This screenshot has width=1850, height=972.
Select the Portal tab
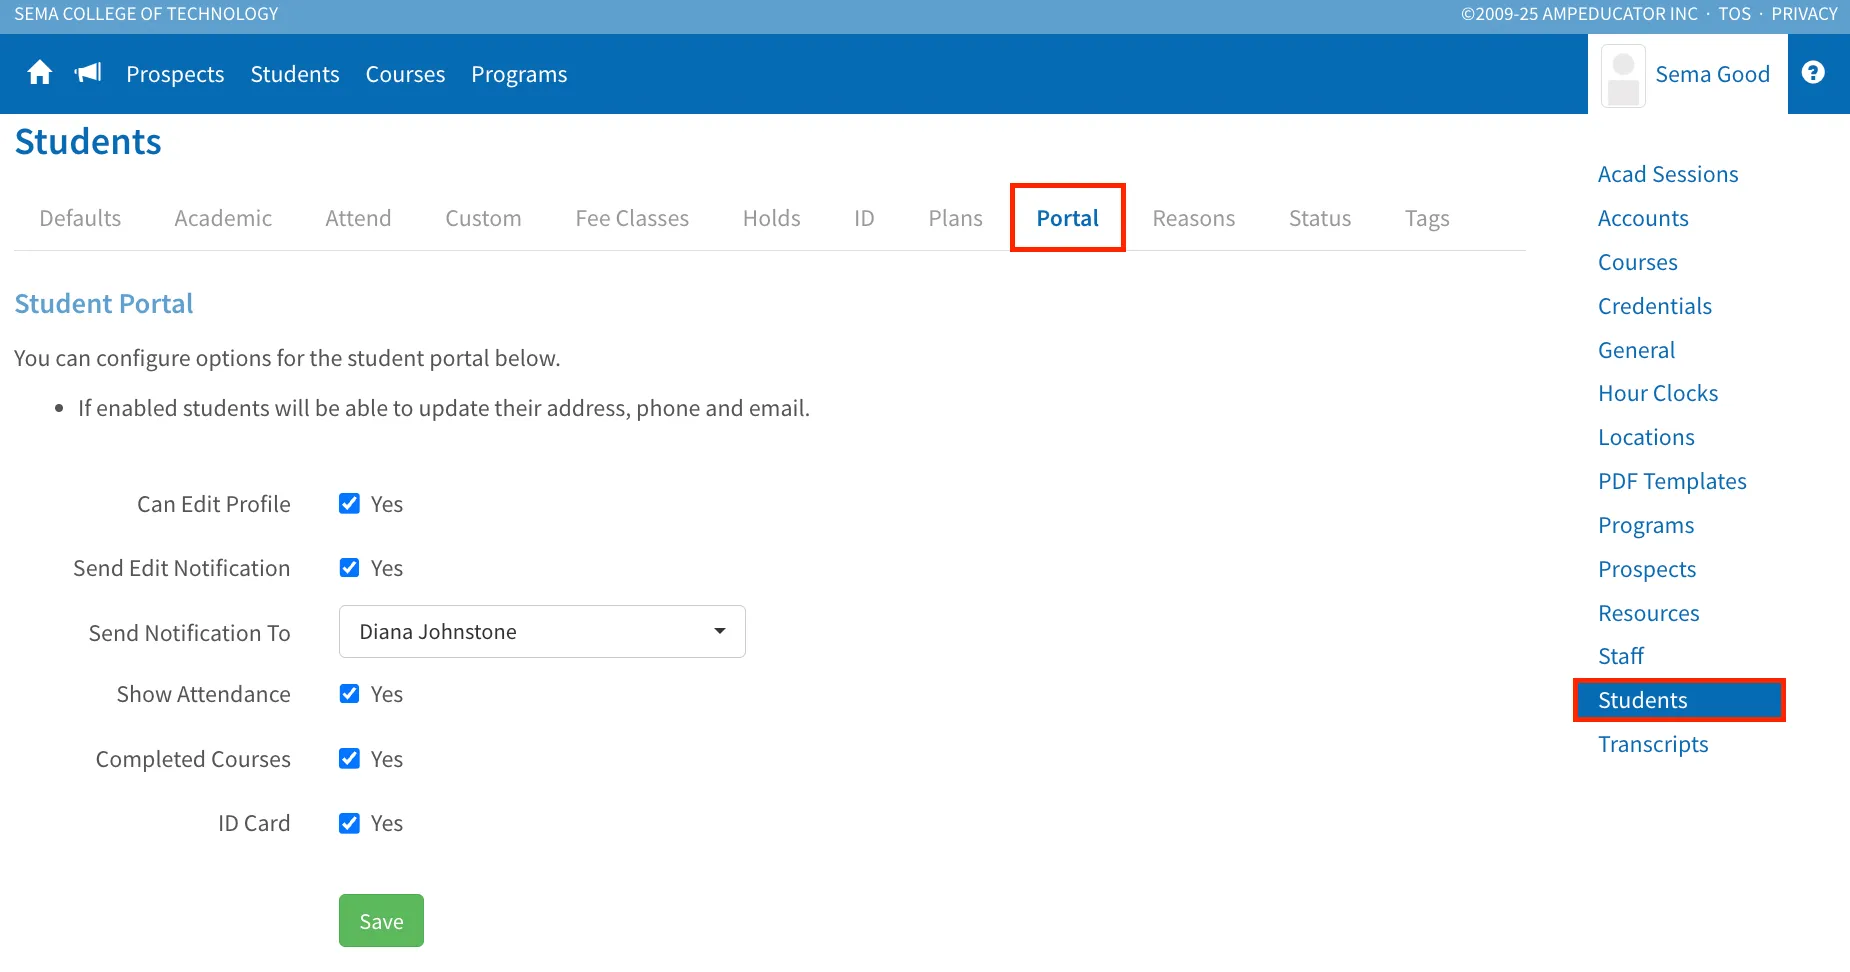[1067, 218]
